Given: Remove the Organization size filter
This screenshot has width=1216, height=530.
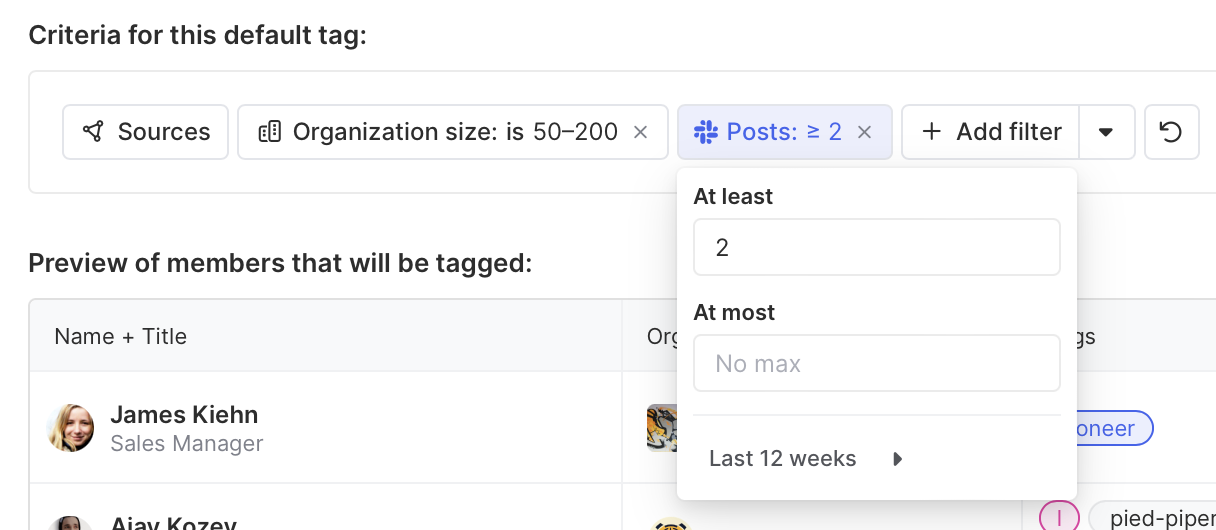Looking at the screenshot, I should point(641,132).
